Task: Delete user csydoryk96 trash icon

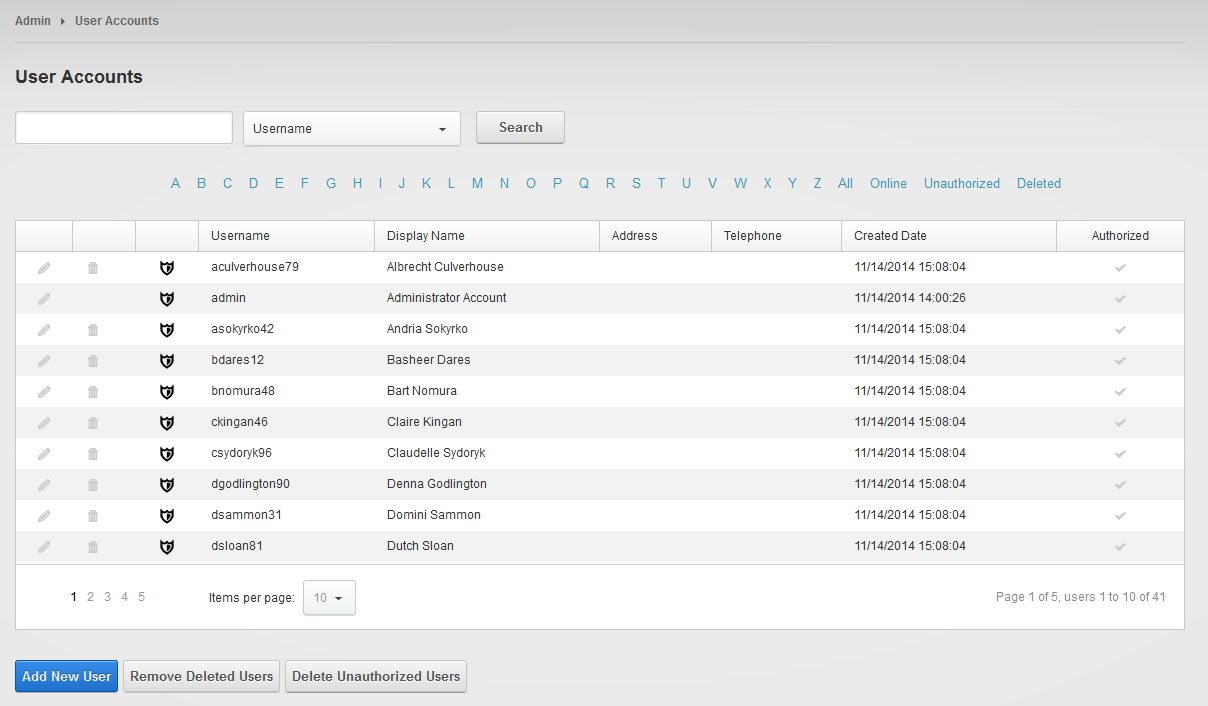Action: coord(93,454)
